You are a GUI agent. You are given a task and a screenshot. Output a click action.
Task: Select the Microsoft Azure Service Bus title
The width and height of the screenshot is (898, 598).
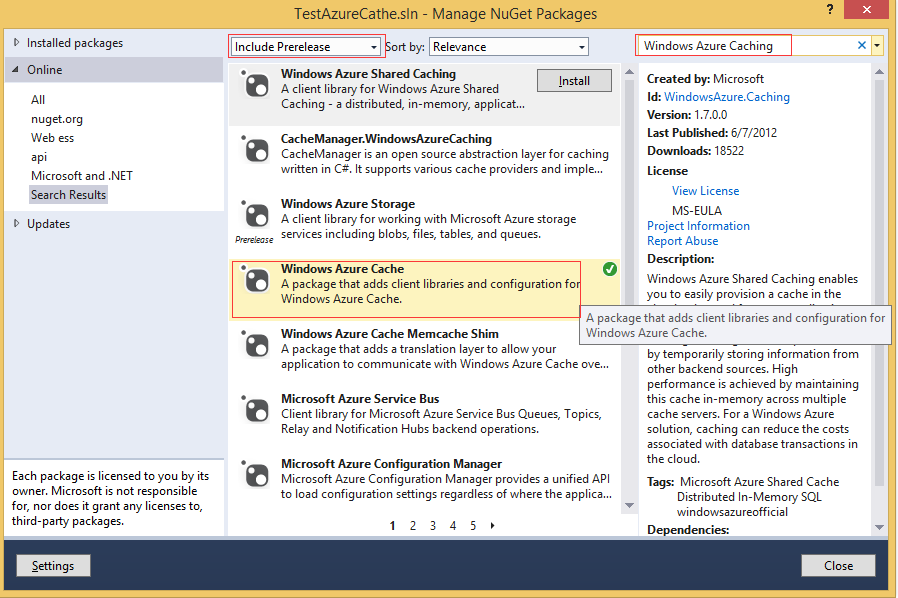click(360, 399)
